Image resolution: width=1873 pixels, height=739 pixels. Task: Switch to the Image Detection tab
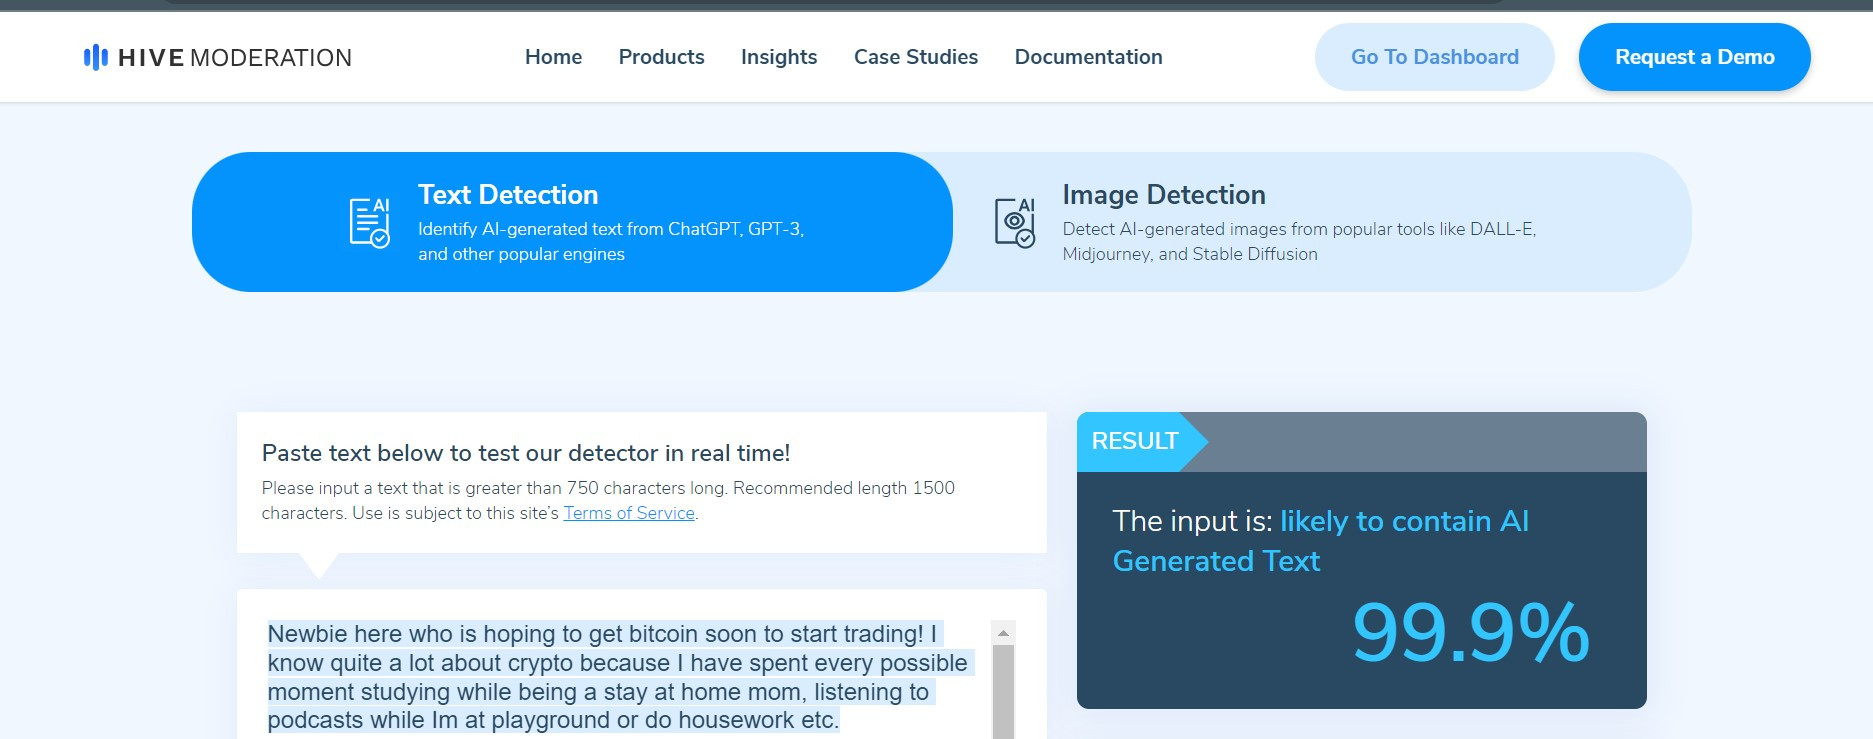[x=1320, y=222]
